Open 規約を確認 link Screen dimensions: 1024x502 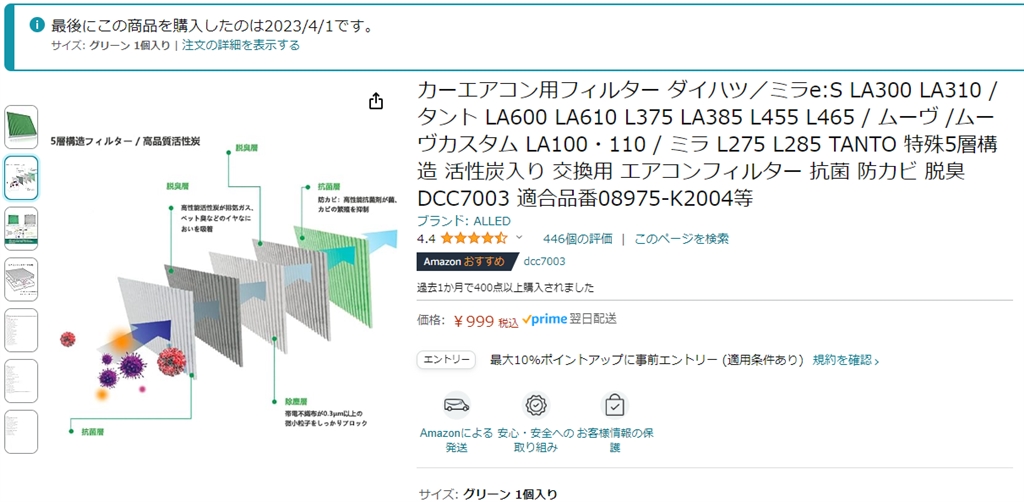tap(845, 360)
